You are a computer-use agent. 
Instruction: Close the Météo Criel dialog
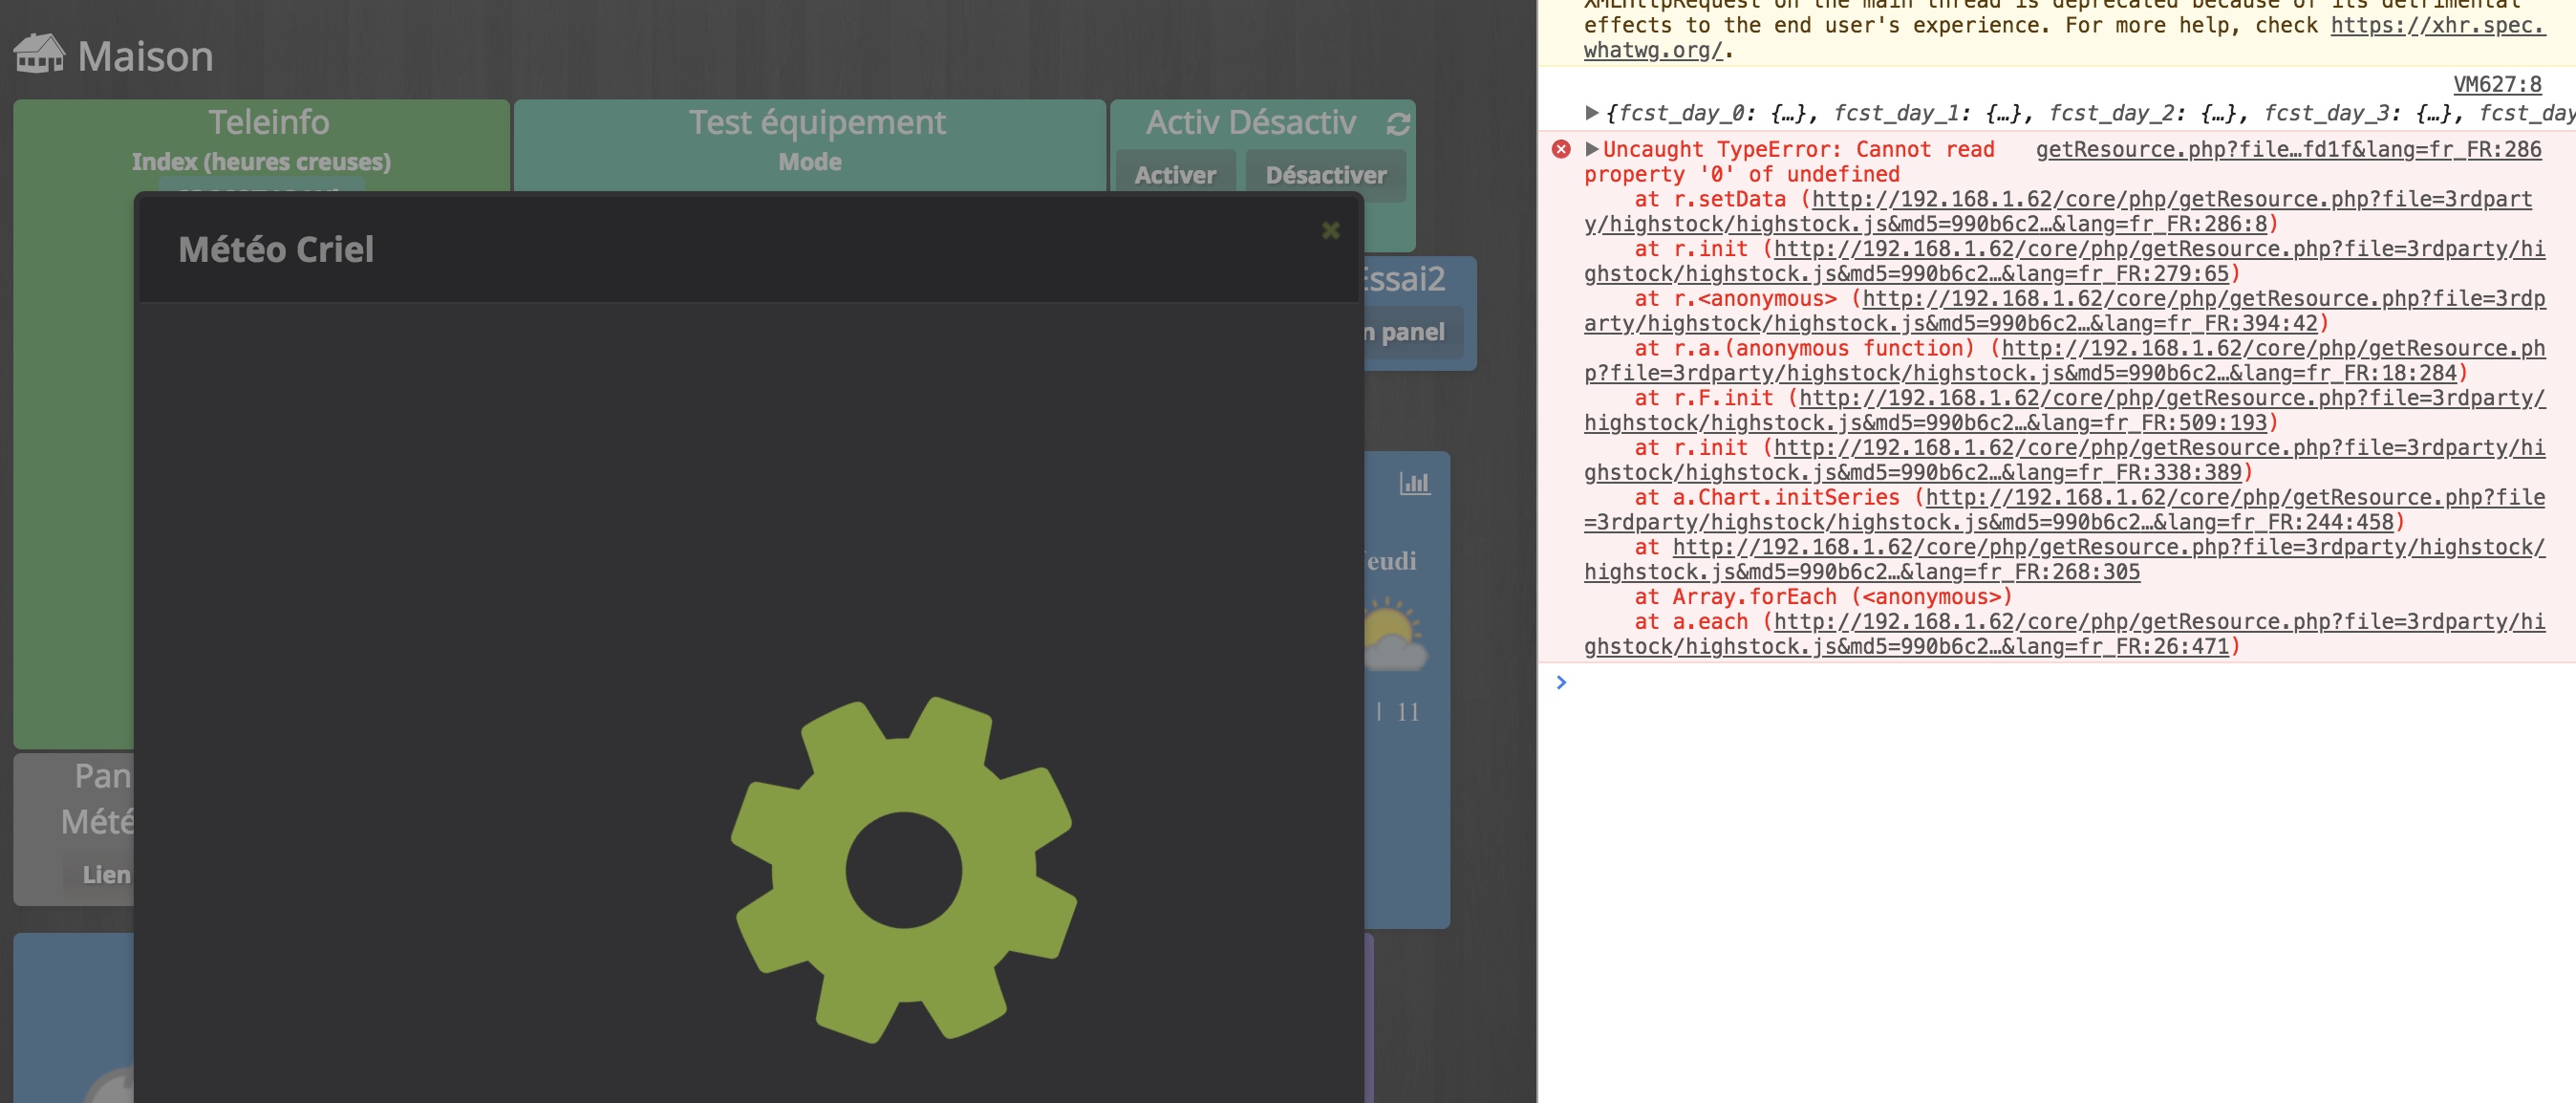[1330, 231]
